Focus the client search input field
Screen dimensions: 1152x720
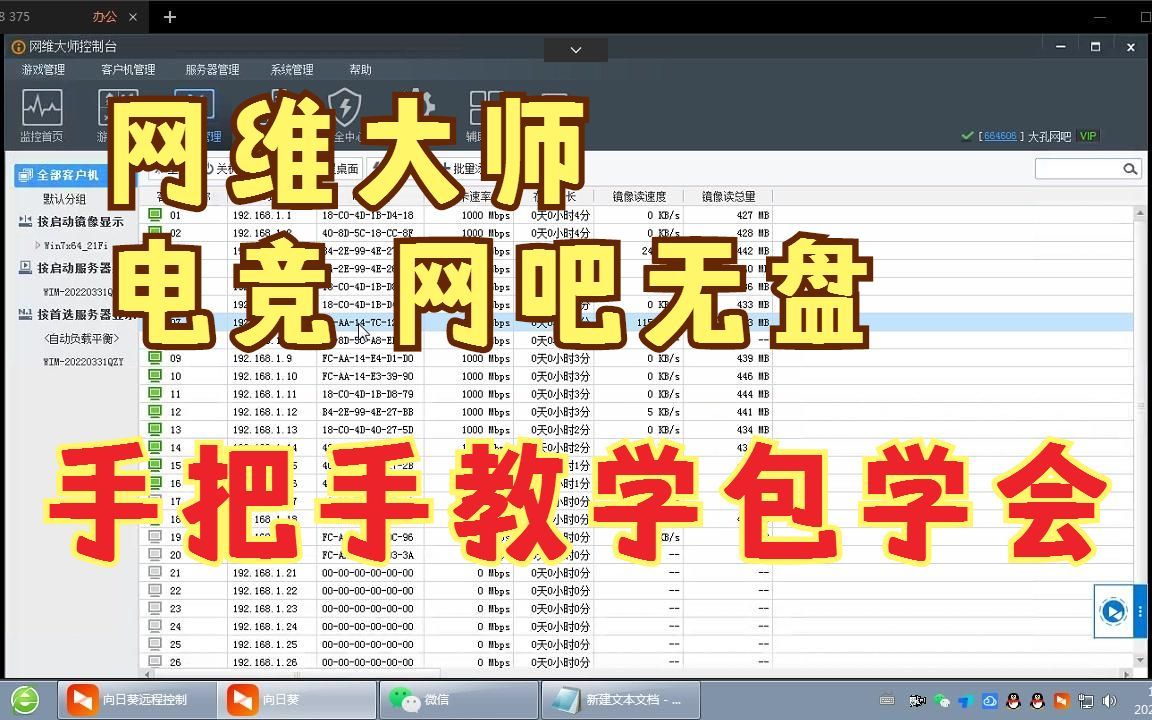point(1079,169)
